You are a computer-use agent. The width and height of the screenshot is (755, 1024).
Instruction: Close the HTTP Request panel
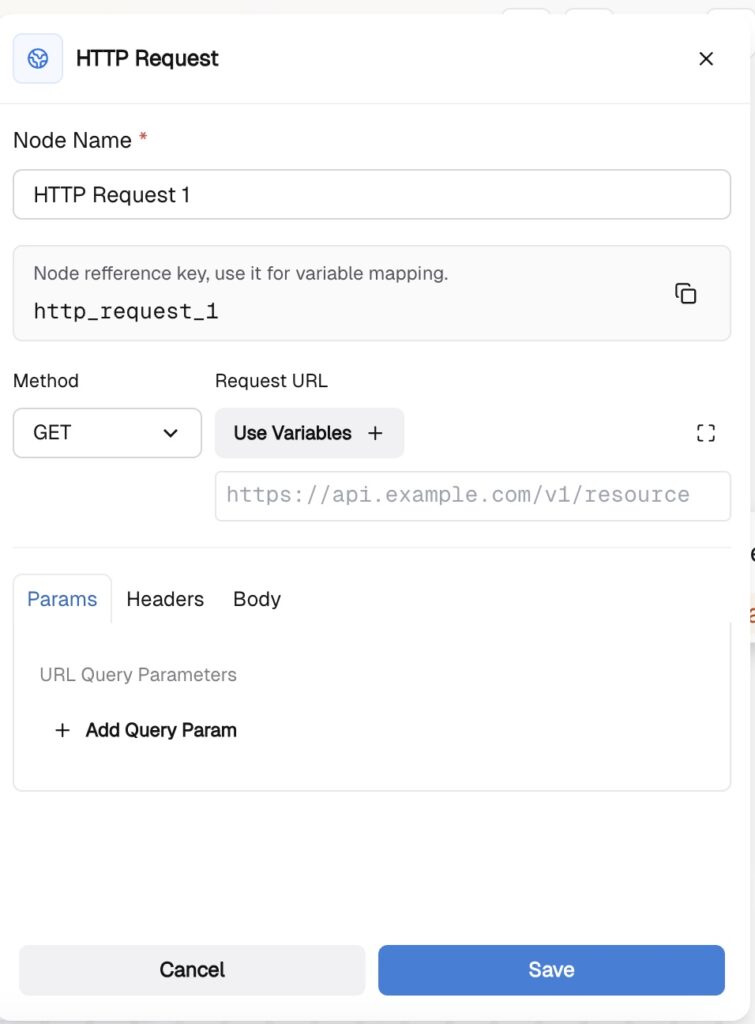click(706, 59)
